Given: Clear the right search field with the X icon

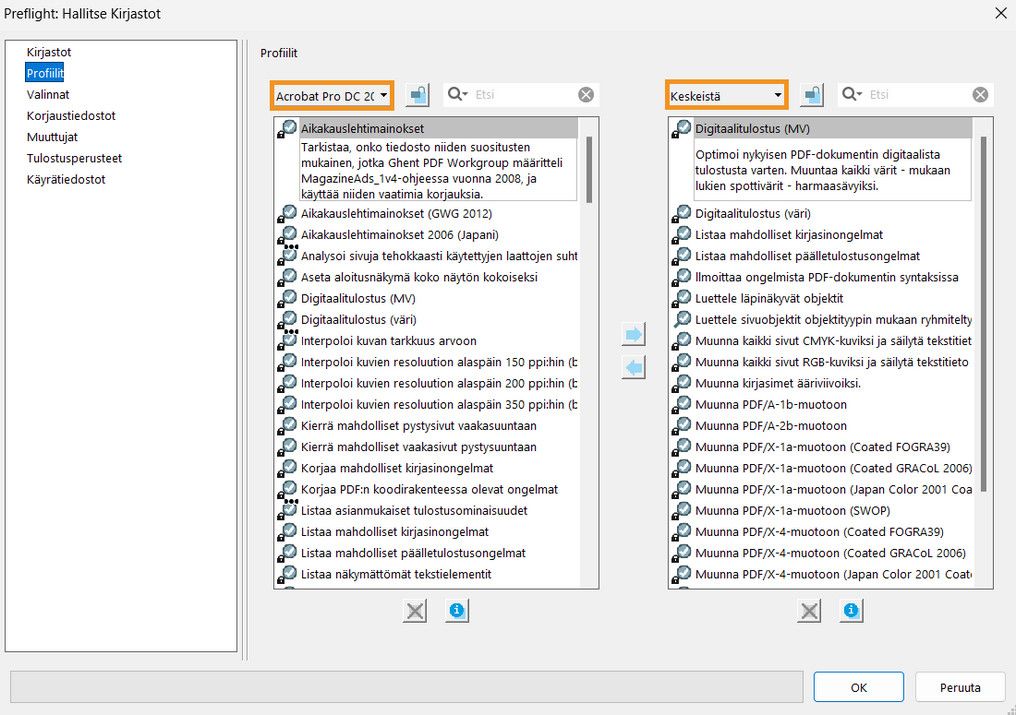Looking at the screenshot, I should coord(980,95).
